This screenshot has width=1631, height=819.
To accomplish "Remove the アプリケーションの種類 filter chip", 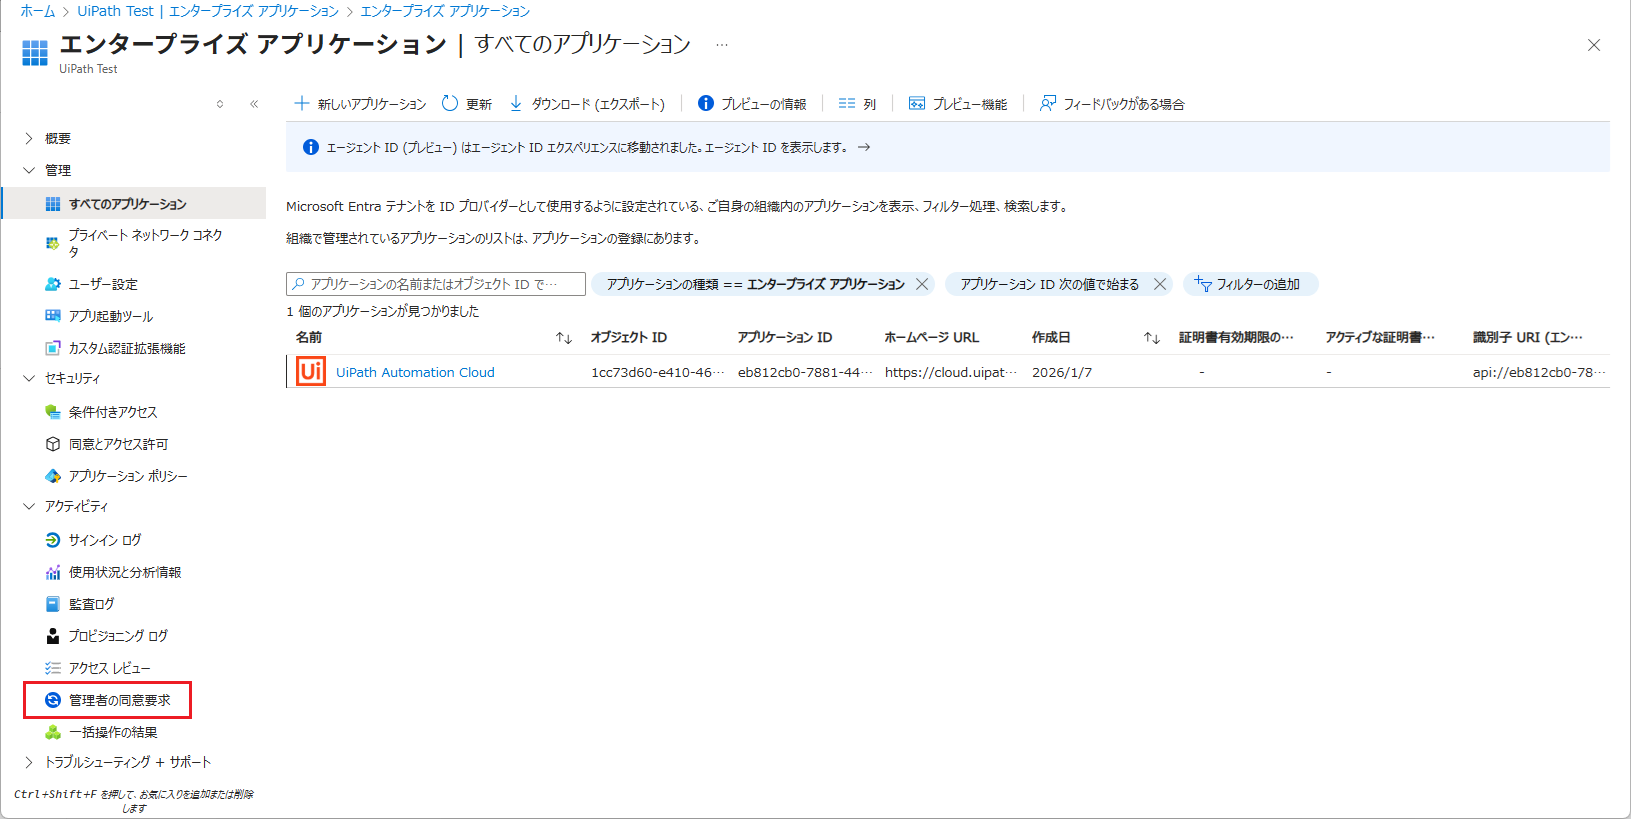I will (922, 284).
